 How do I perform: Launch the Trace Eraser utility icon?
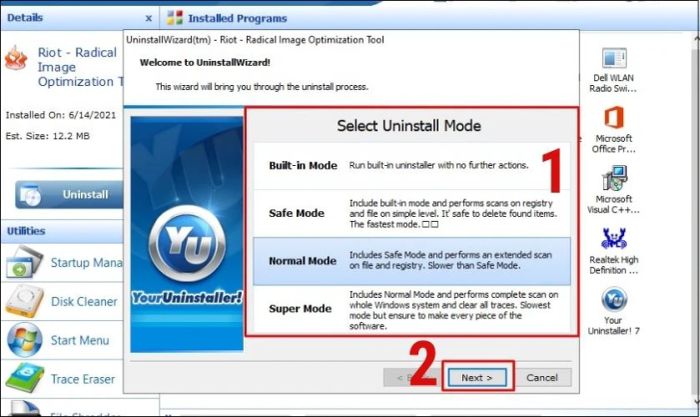[x=25, y=378]
